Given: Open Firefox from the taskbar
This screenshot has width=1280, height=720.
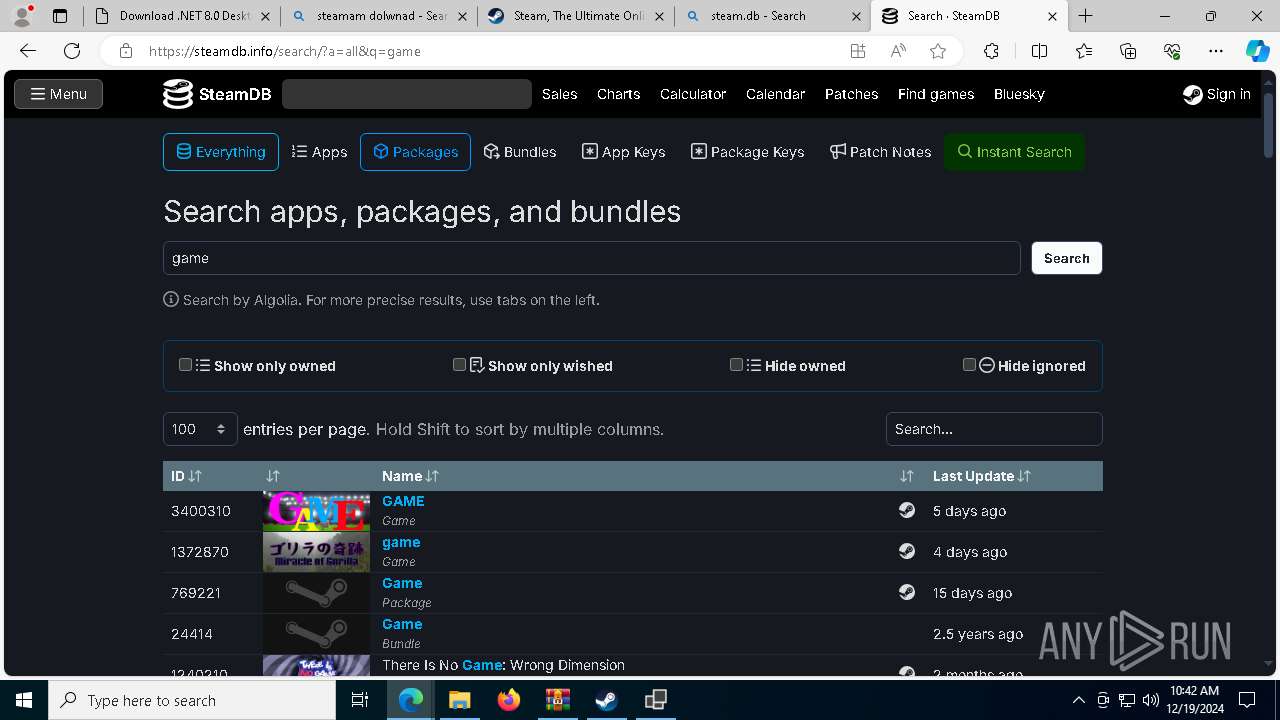Looking at the screenshot, I should pyautogui.click(x=509, y=700).
